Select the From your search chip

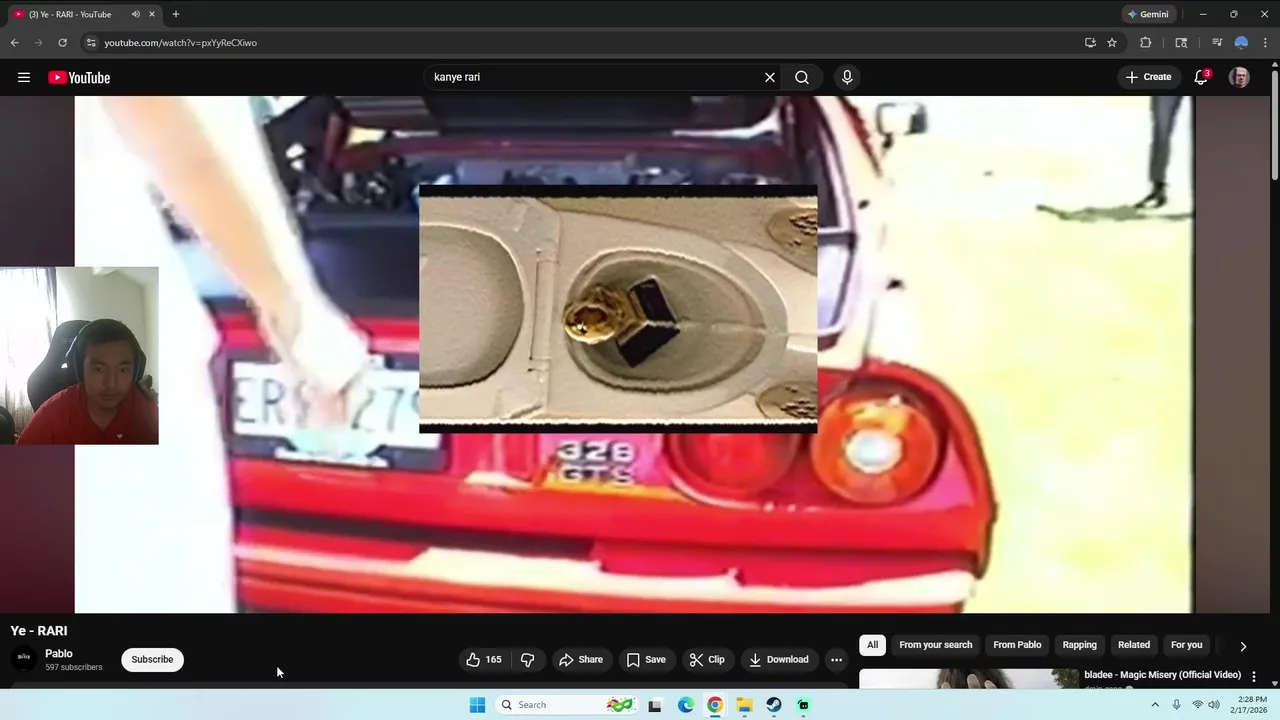pyautogui.click(x=935, y=645)
